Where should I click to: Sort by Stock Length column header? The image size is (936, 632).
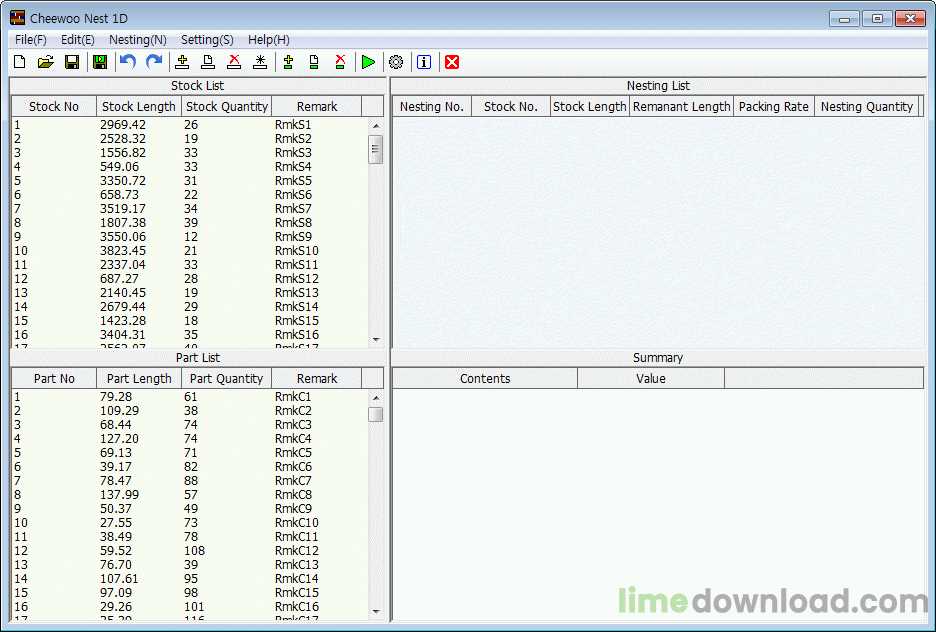(139, 107)
